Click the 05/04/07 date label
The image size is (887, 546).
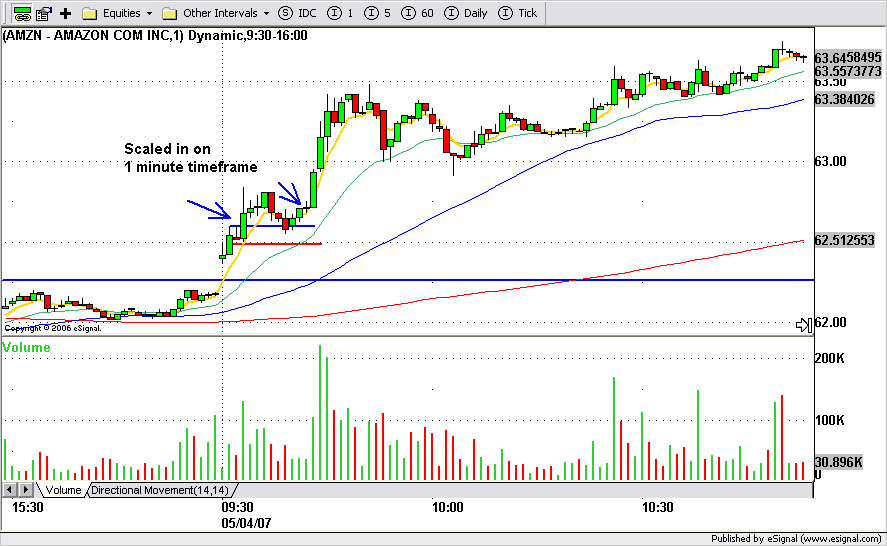(x=246, y=523)
